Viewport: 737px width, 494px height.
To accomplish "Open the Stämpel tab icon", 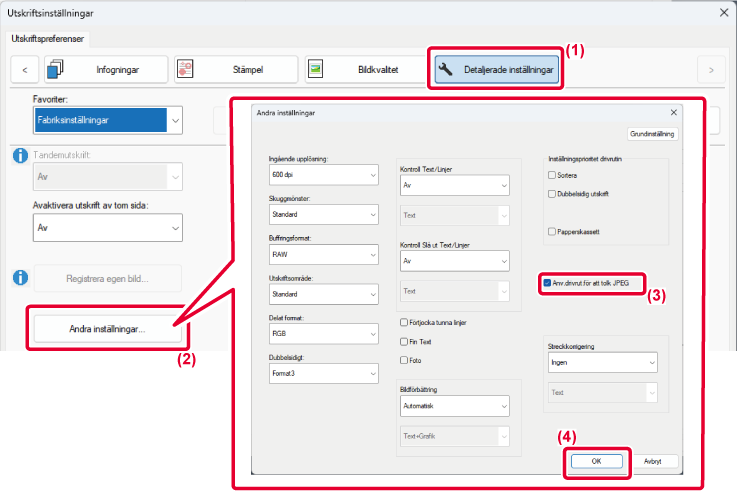I will click(x=187, y=69).
